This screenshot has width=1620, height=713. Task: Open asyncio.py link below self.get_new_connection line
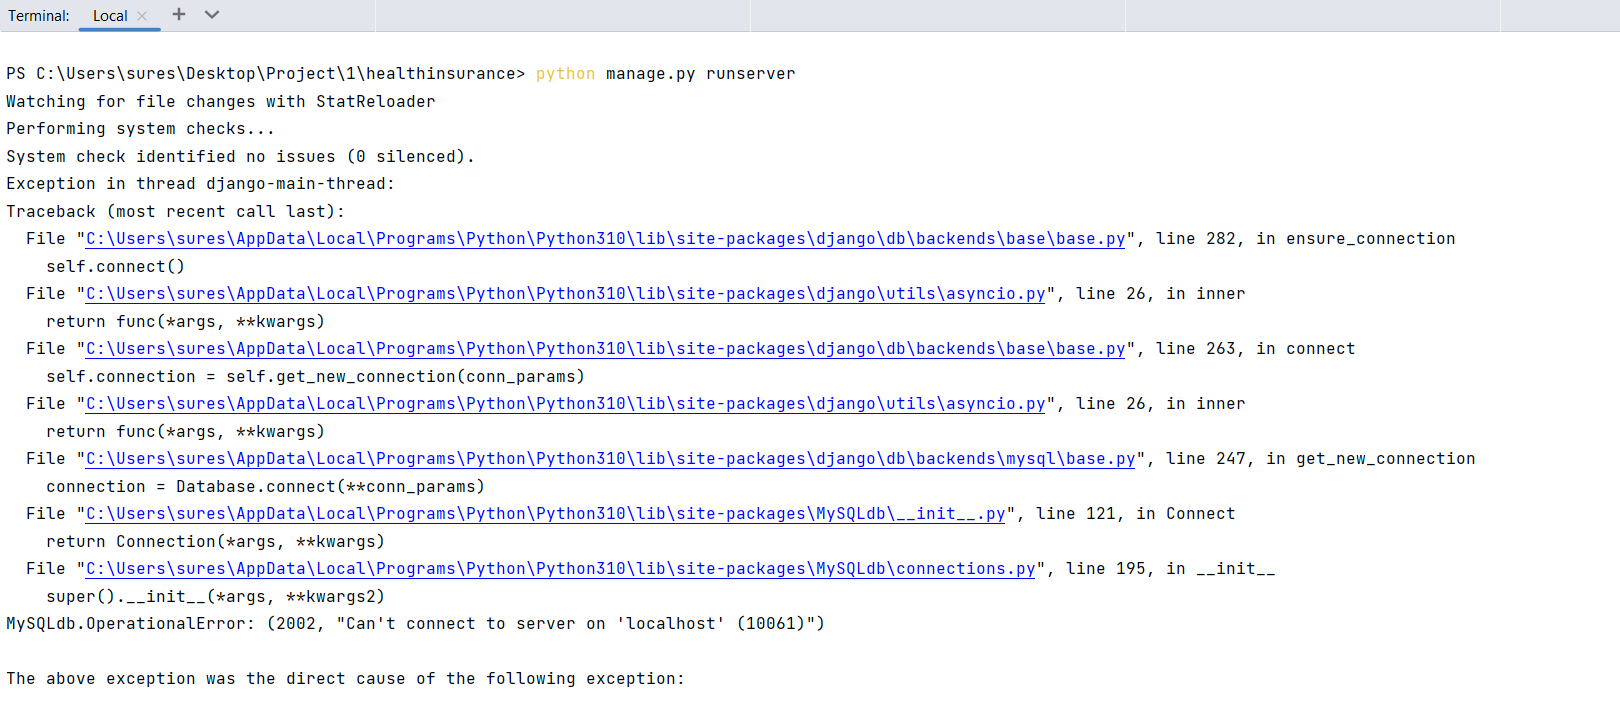(565, 404)
